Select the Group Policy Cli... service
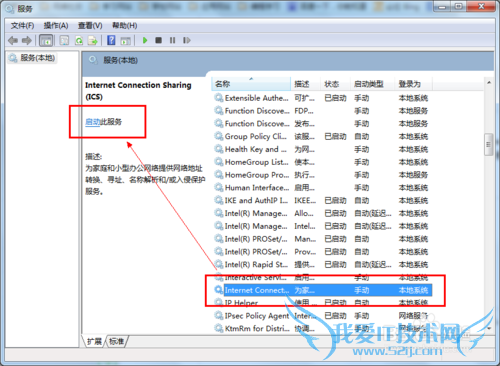The image size is (500, 366). click(x=322, y=136)
